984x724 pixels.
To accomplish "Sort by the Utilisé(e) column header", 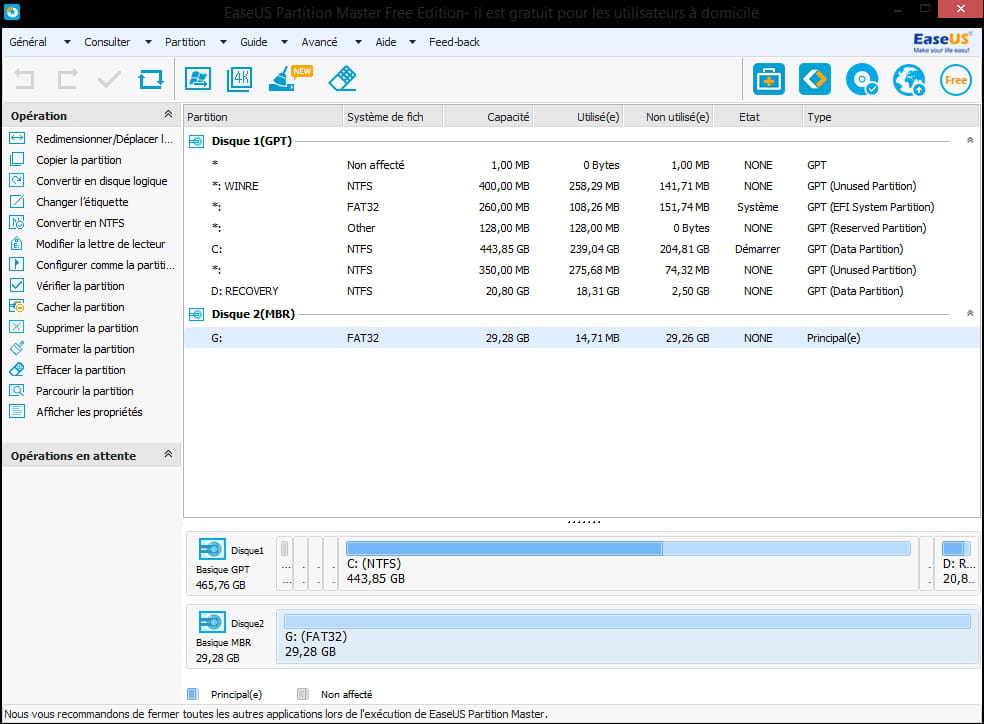I will [x=579, y=117].
